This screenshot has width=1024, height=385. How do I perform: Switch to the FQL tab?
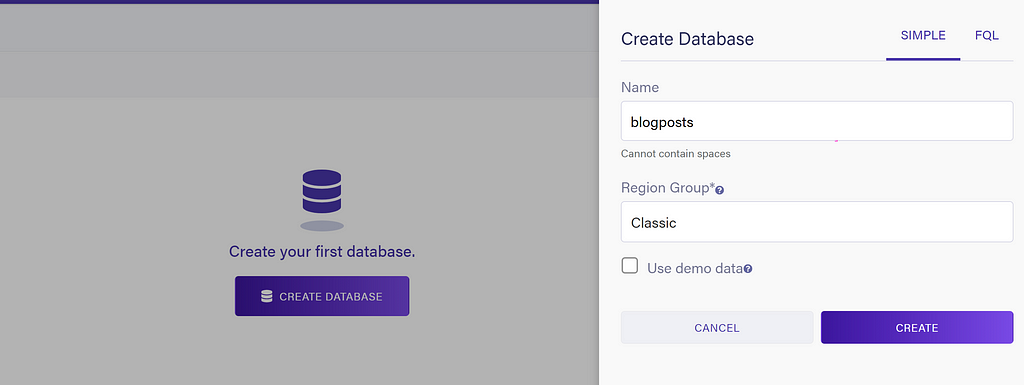(x=986, y=36)
